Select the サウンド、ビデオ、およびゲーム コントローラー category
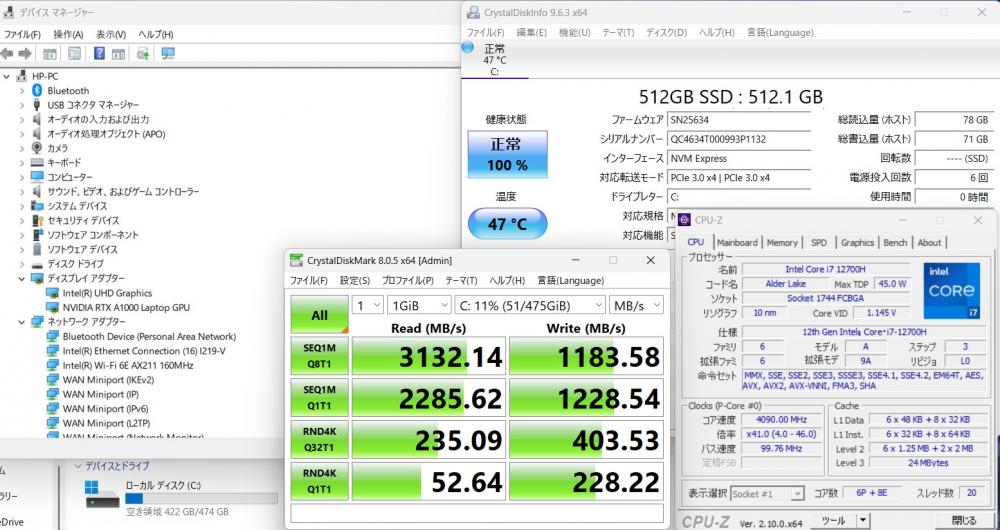The width and height of the screenshot is (1000, 530). coord(123,191)
